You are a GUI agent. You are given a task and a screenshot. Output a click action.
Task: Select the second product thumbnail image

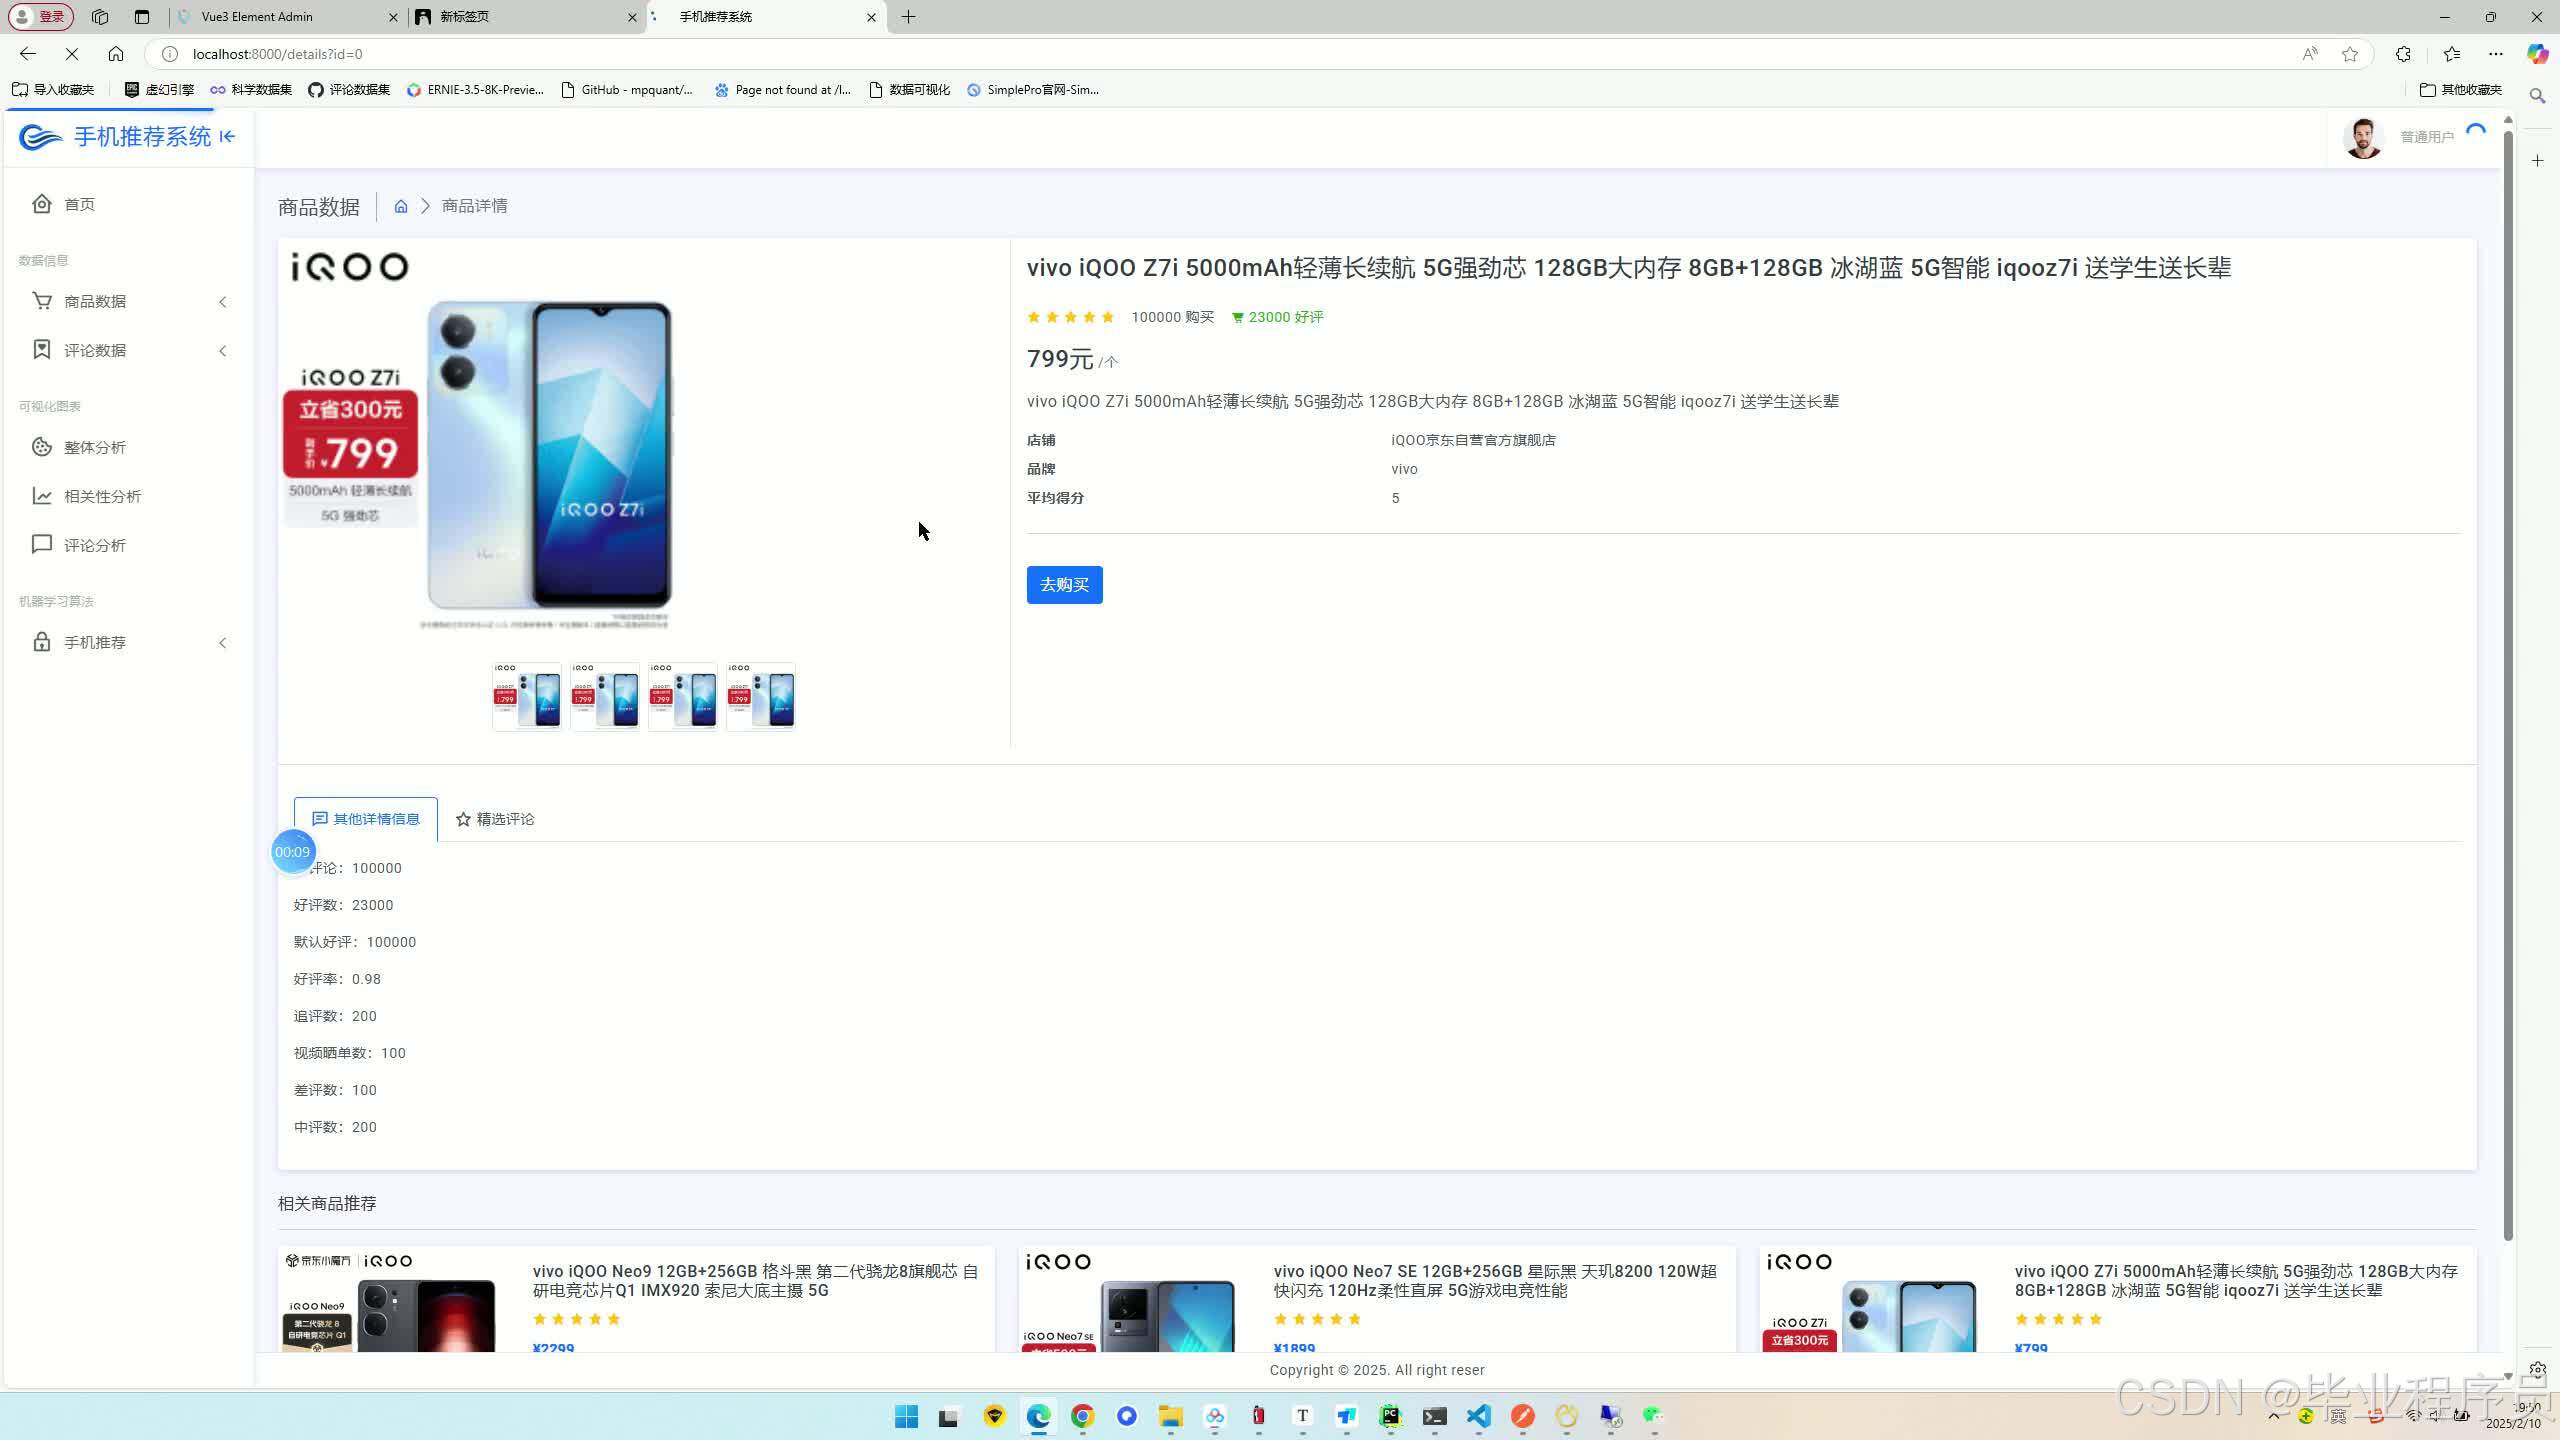(x=605, y=697)
